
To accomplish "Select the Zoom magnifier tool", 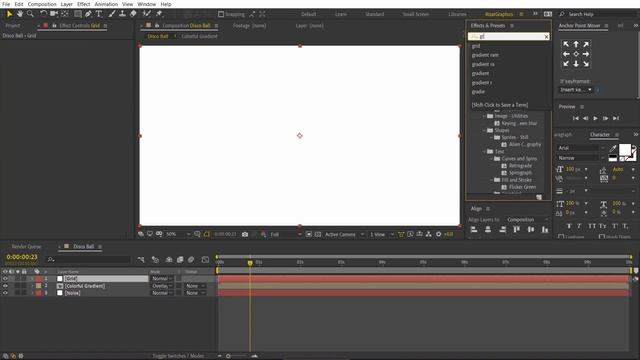I will 30,14.
